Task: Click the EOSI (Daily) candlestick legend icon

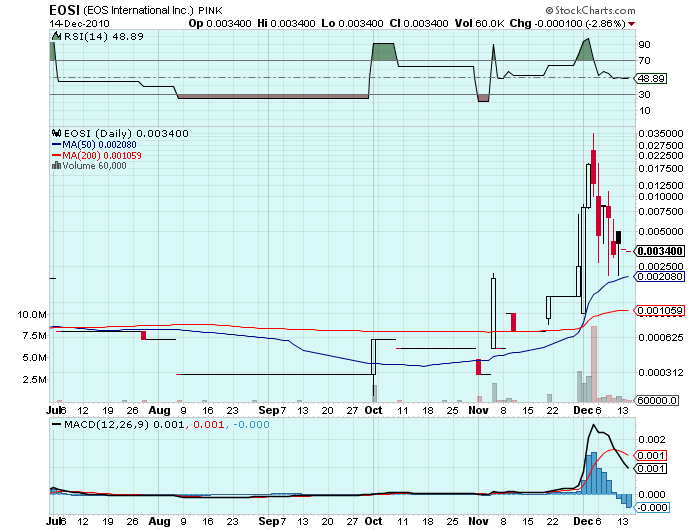Action: point(55,133)
